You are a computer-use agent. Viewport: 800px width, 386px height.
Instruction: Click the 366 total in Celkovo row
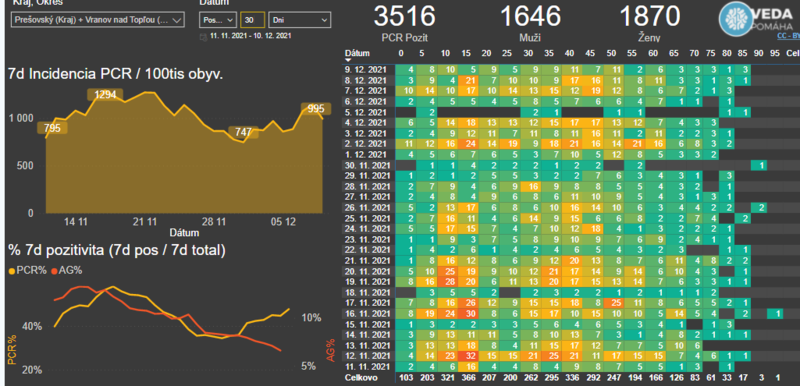(467, 378)
